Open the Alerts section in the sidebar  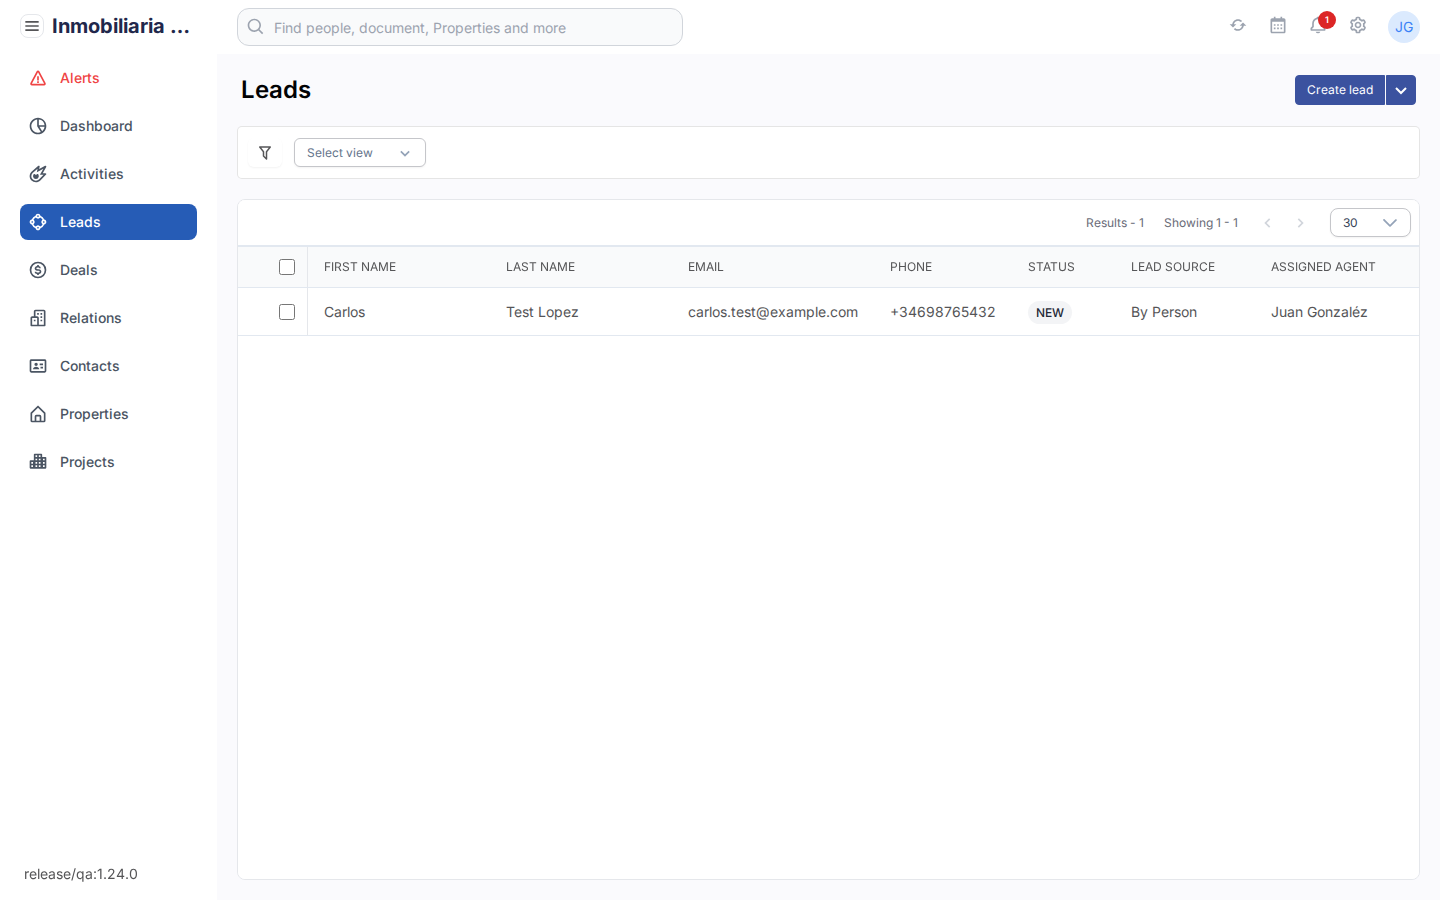pos(80,78)
